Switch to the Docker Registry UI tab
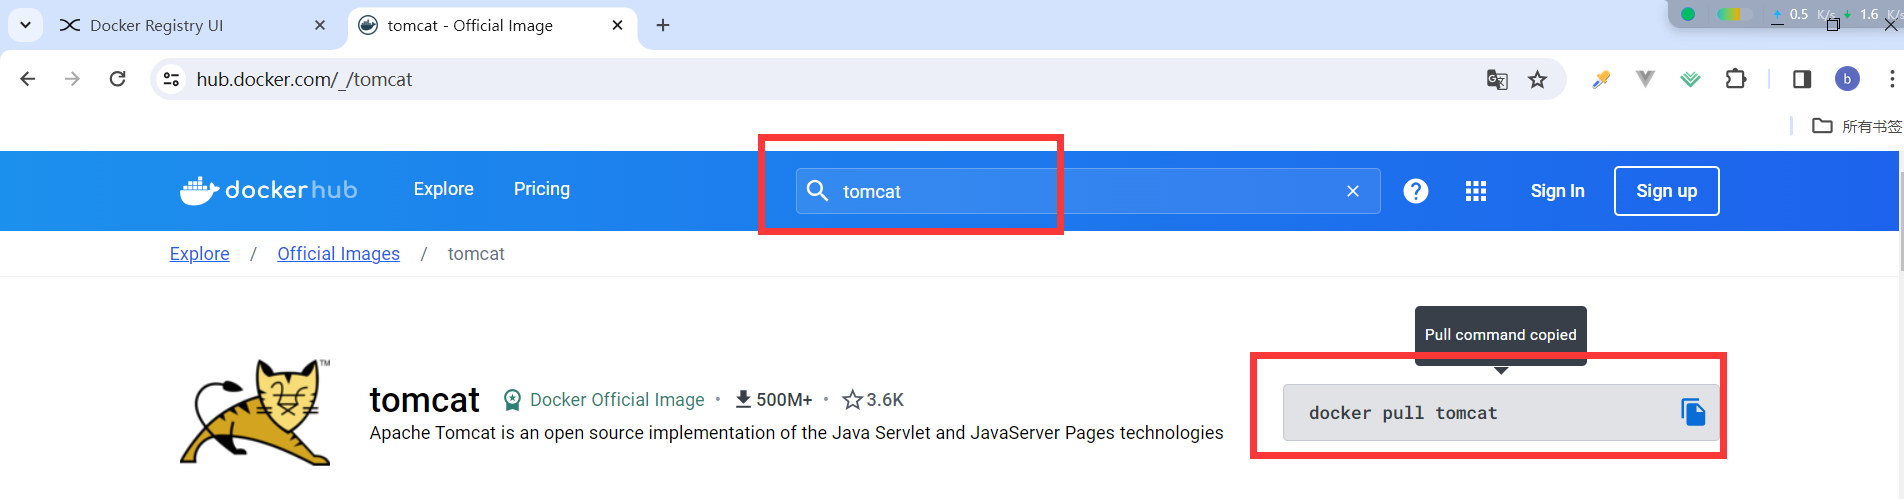This screenshot has width=1904, height=499. coord(192,25)
